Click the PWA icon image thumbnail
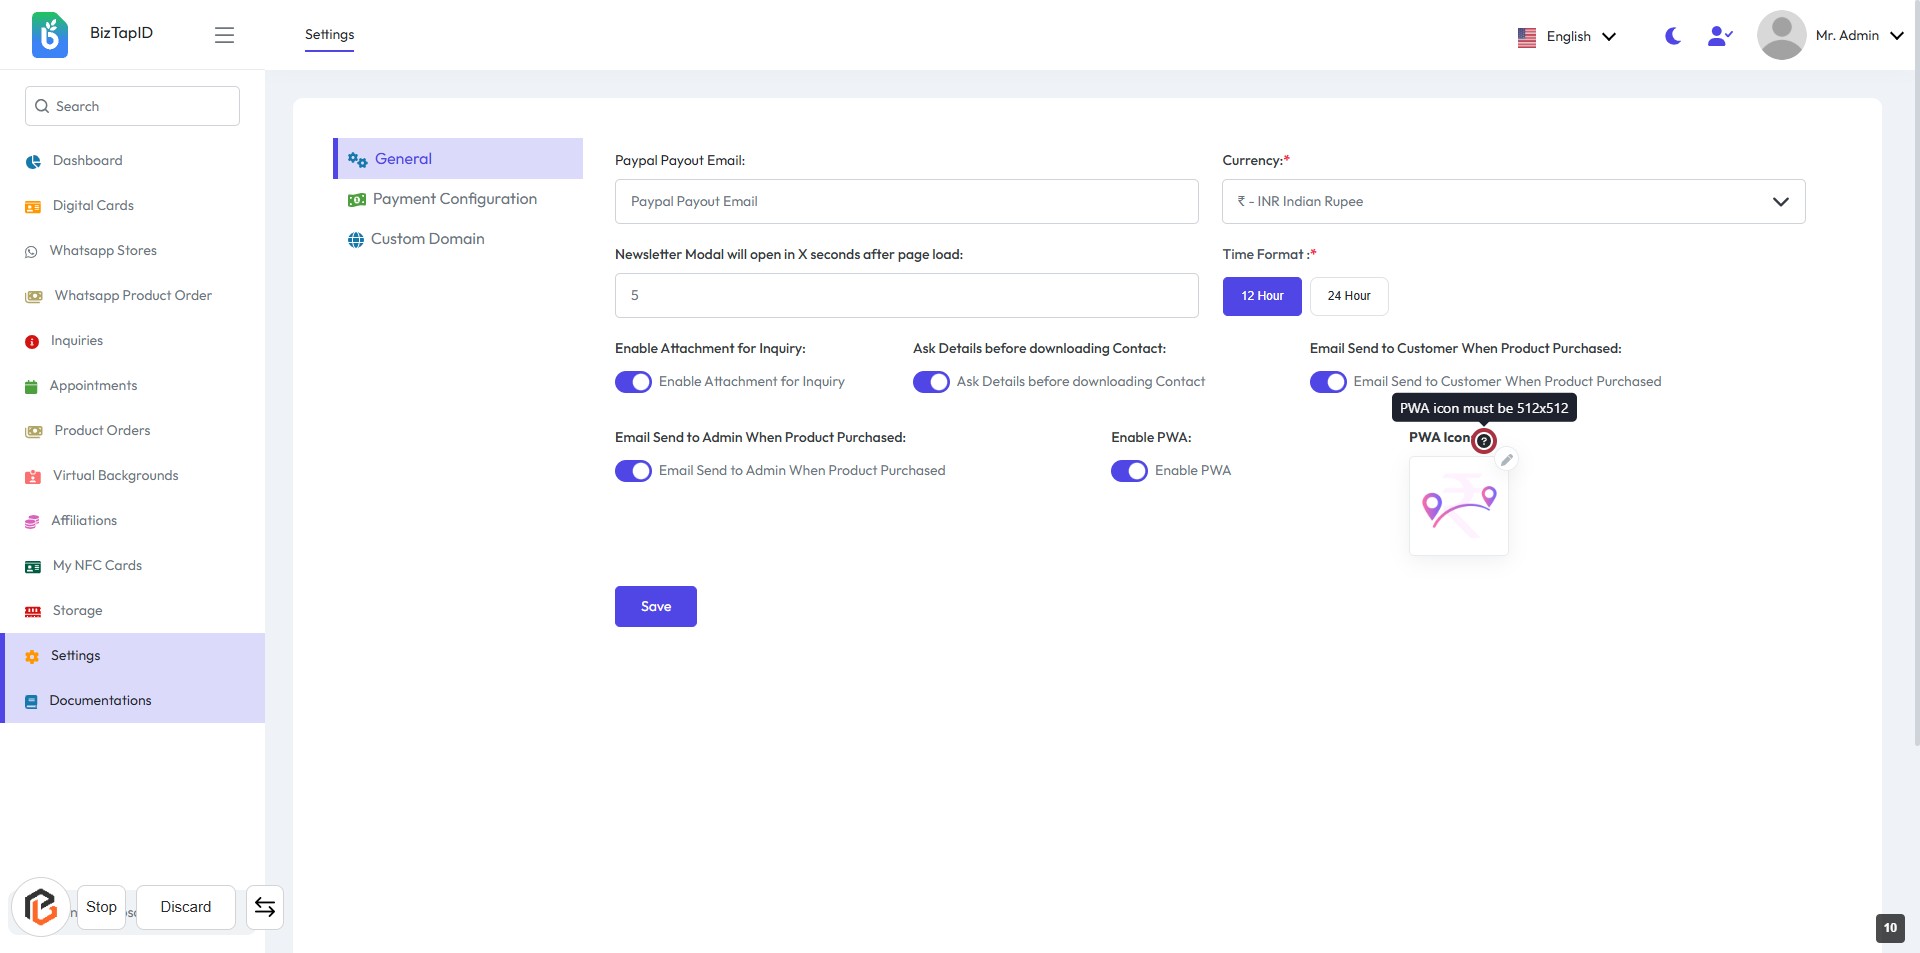Viewport: 1920px width, 953px height. point(1458,507)
